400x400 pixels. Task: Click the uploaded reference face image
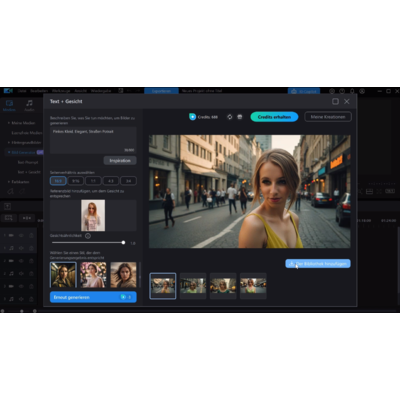(x=93, y=215)
